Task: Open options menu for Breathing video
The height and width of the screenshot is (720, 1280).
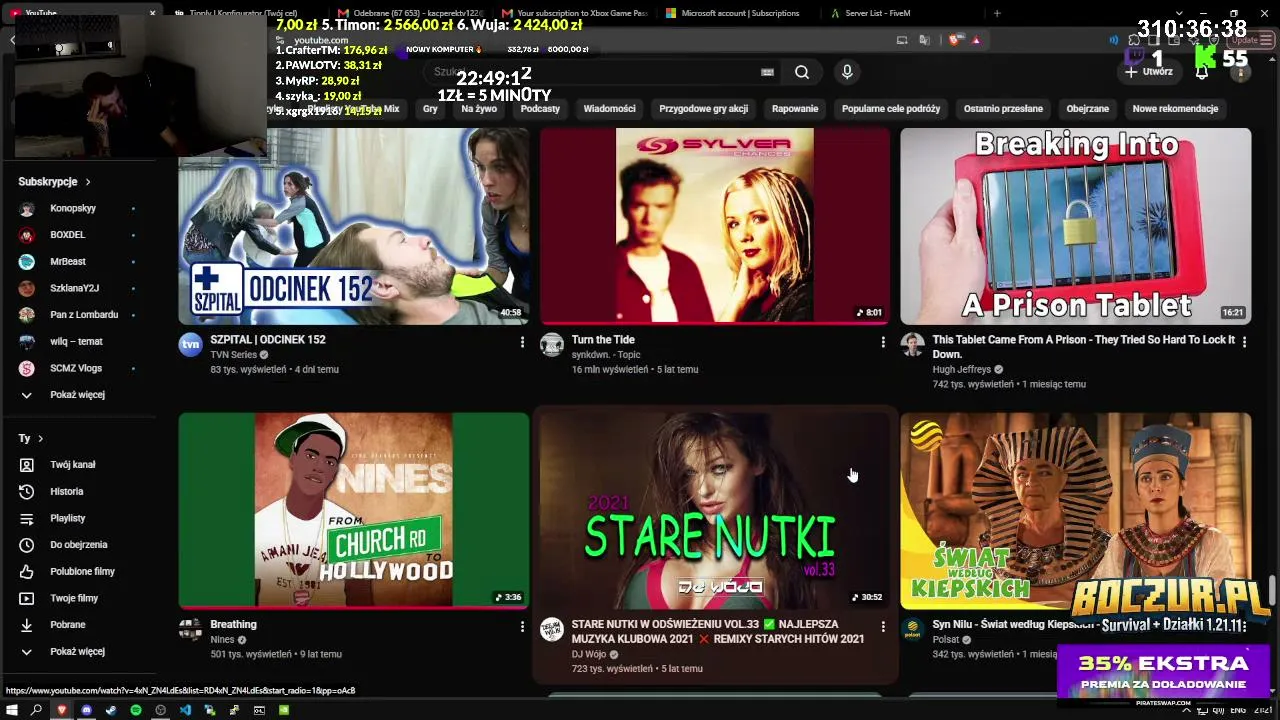Action: [x=522, y=627]
